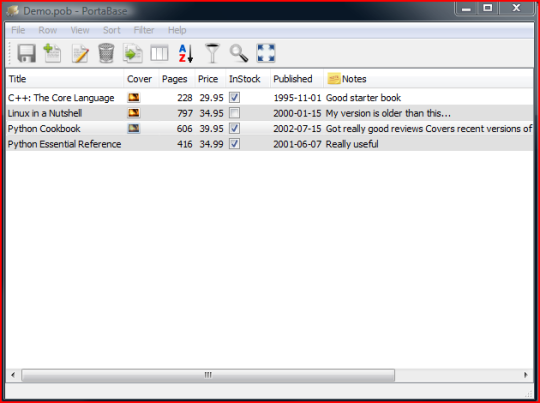Click the magnifying glass find icon
The height and width of the screenshot is (403, 540).
click(x=239, y=53)
